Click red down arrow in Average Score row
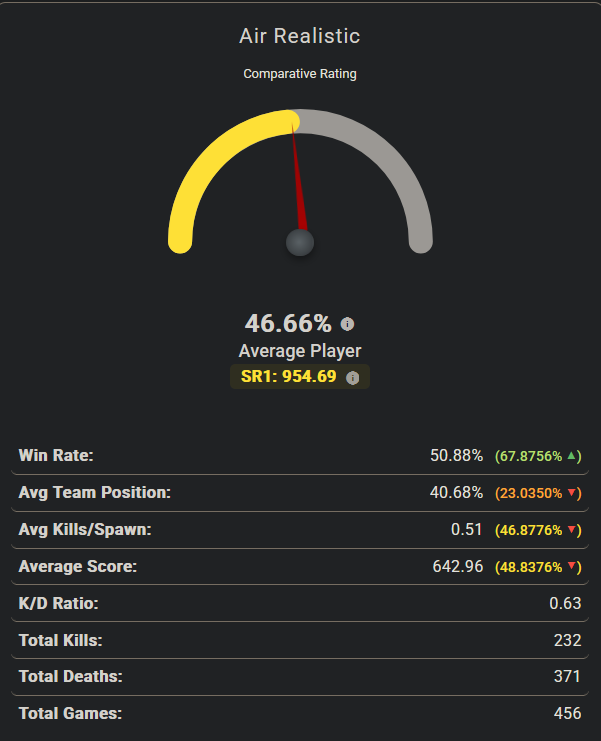This screenshot has height=741, width=601. pyautogui.click(x=572, y=567)
